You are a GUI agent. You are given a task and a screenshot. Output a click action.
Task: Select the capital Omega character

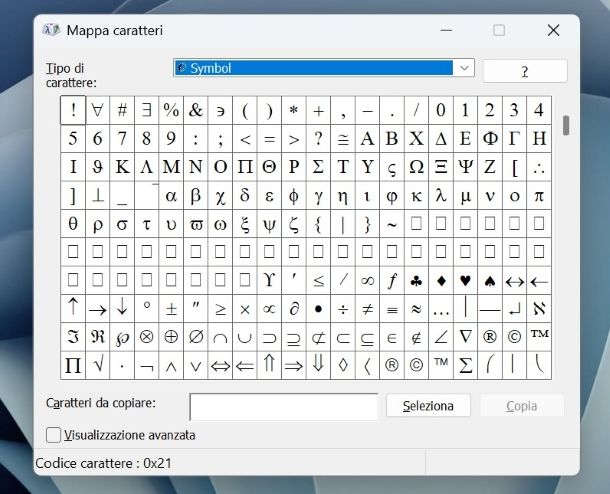pos(417,167)
